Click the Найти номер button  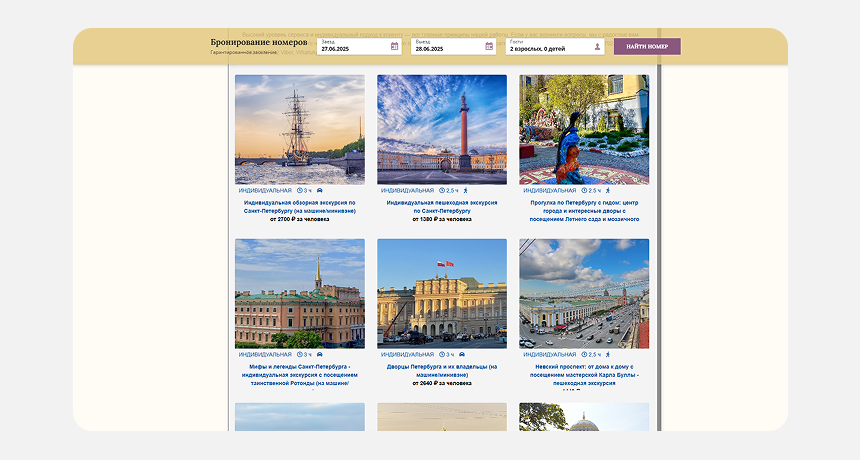(647, 47)
